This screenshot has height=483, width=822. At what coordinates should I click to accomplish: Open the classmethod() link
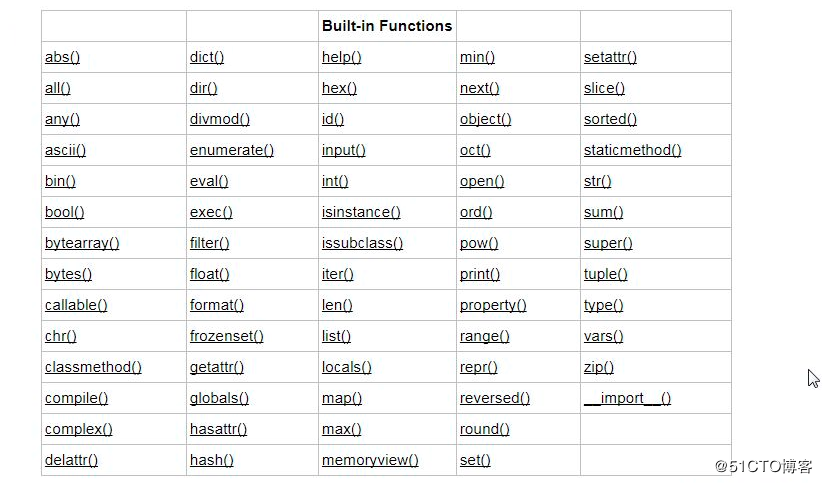(93, 367)
